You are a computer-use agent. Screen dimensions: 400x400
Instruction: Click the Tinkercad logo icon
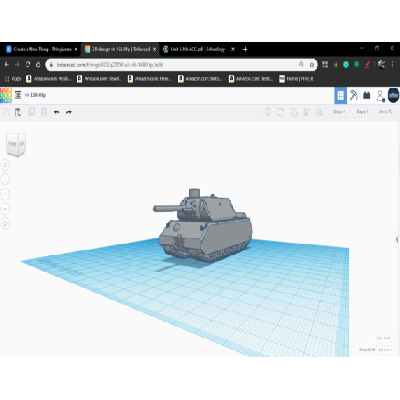coord(6,95)
